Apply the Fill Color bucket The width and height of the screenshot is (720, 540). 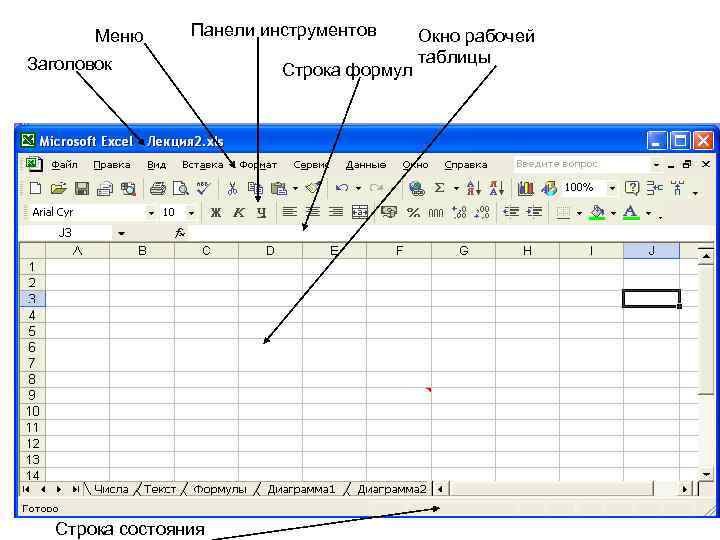(597, 212)
